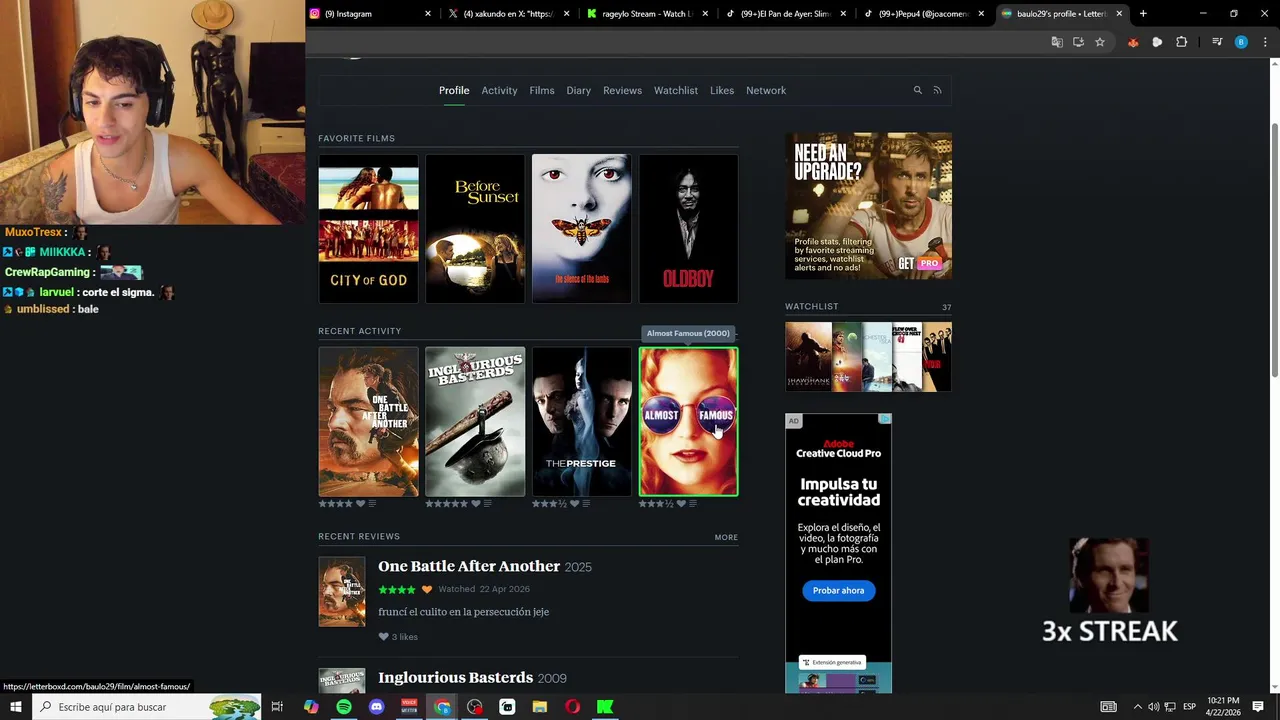Screen dimensions: 1280x720
Task: Open new browser tab with plus
Action: pyautogui.click(x=1143, y=14)
